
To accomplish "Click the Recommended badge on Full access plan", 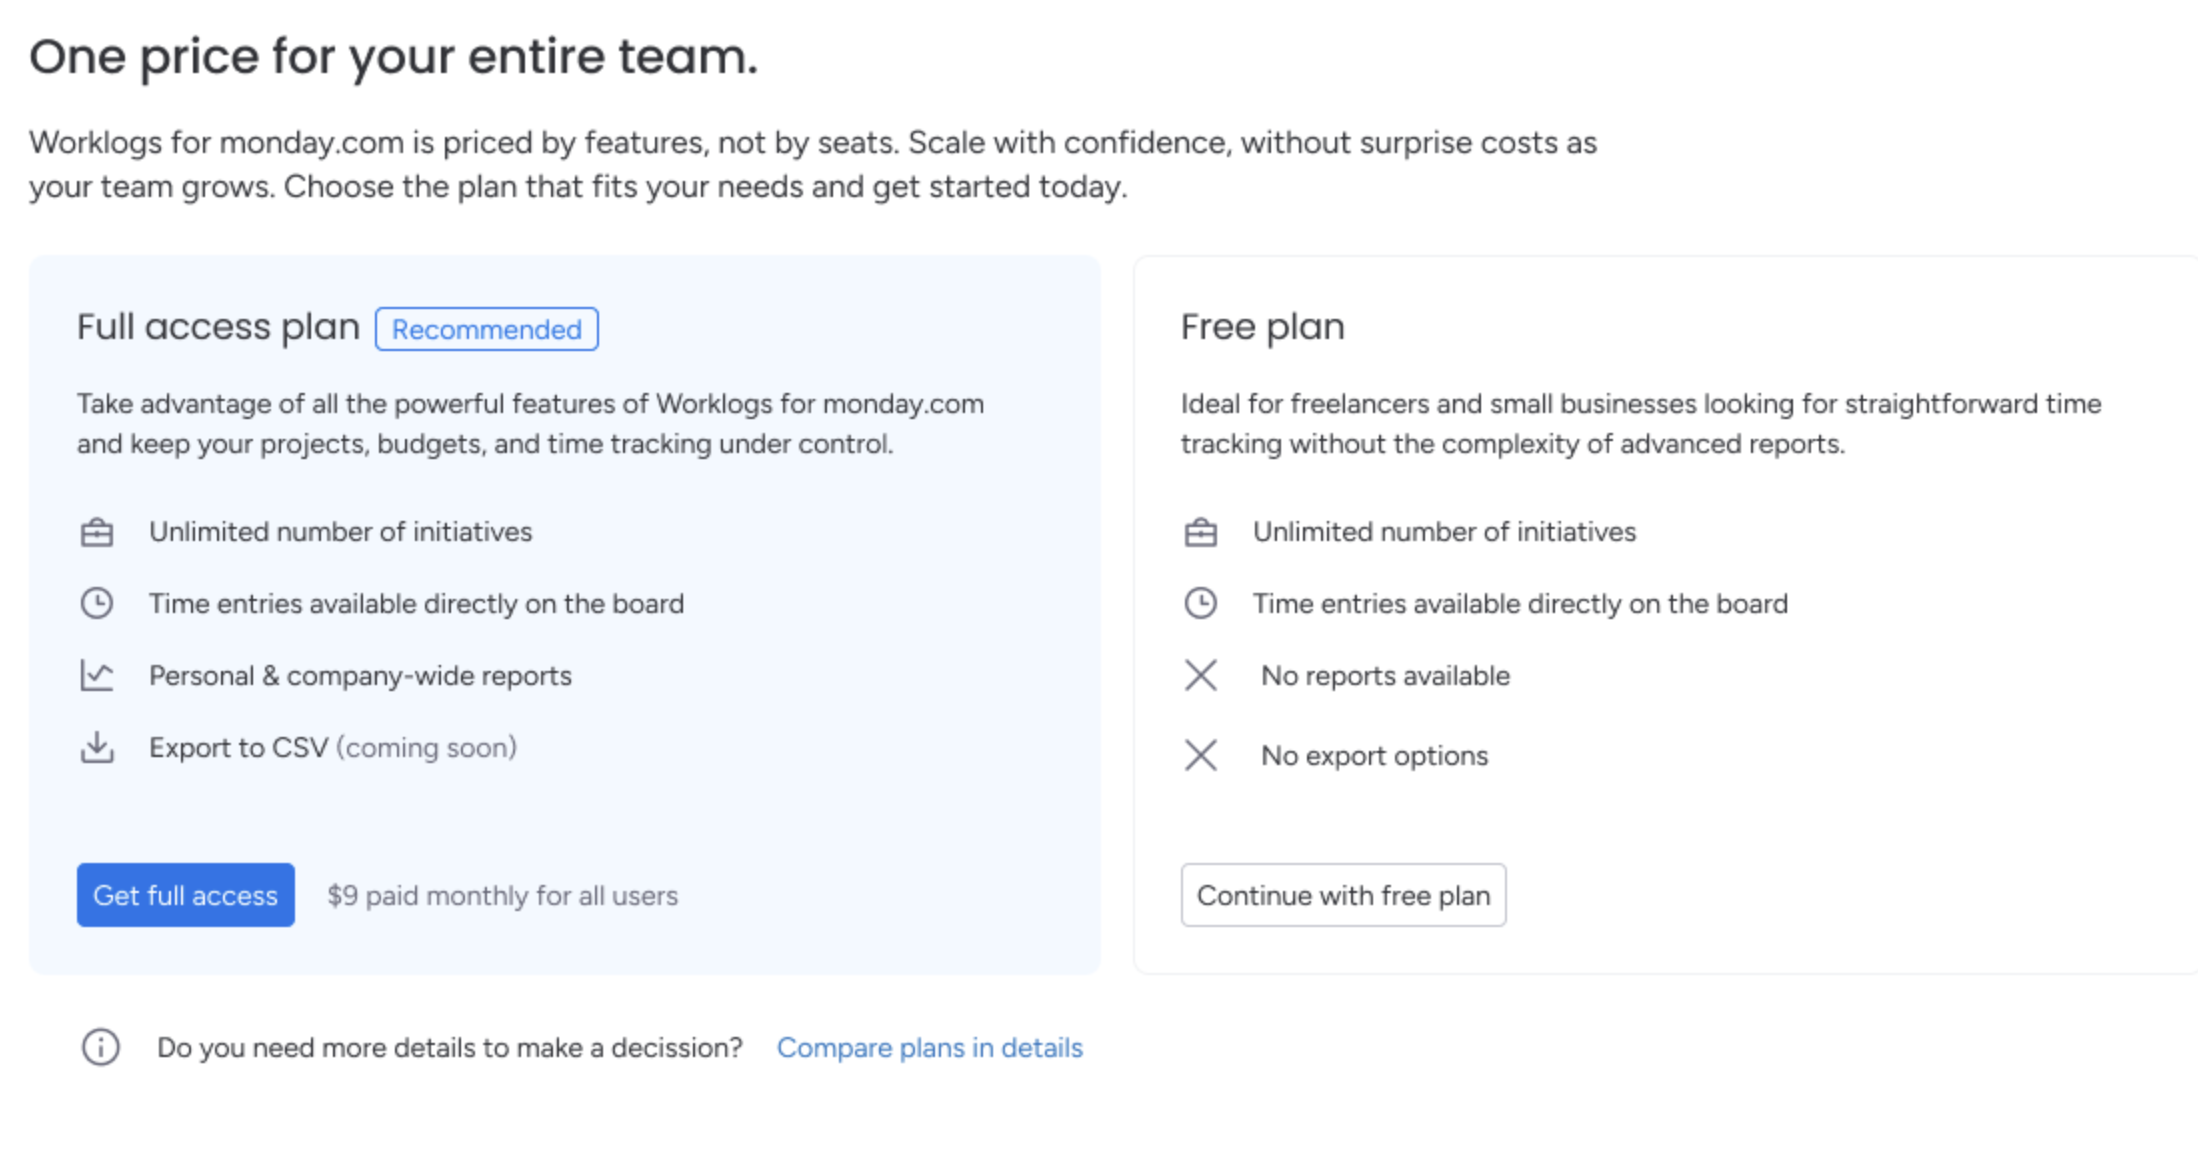I will (487, 329).
